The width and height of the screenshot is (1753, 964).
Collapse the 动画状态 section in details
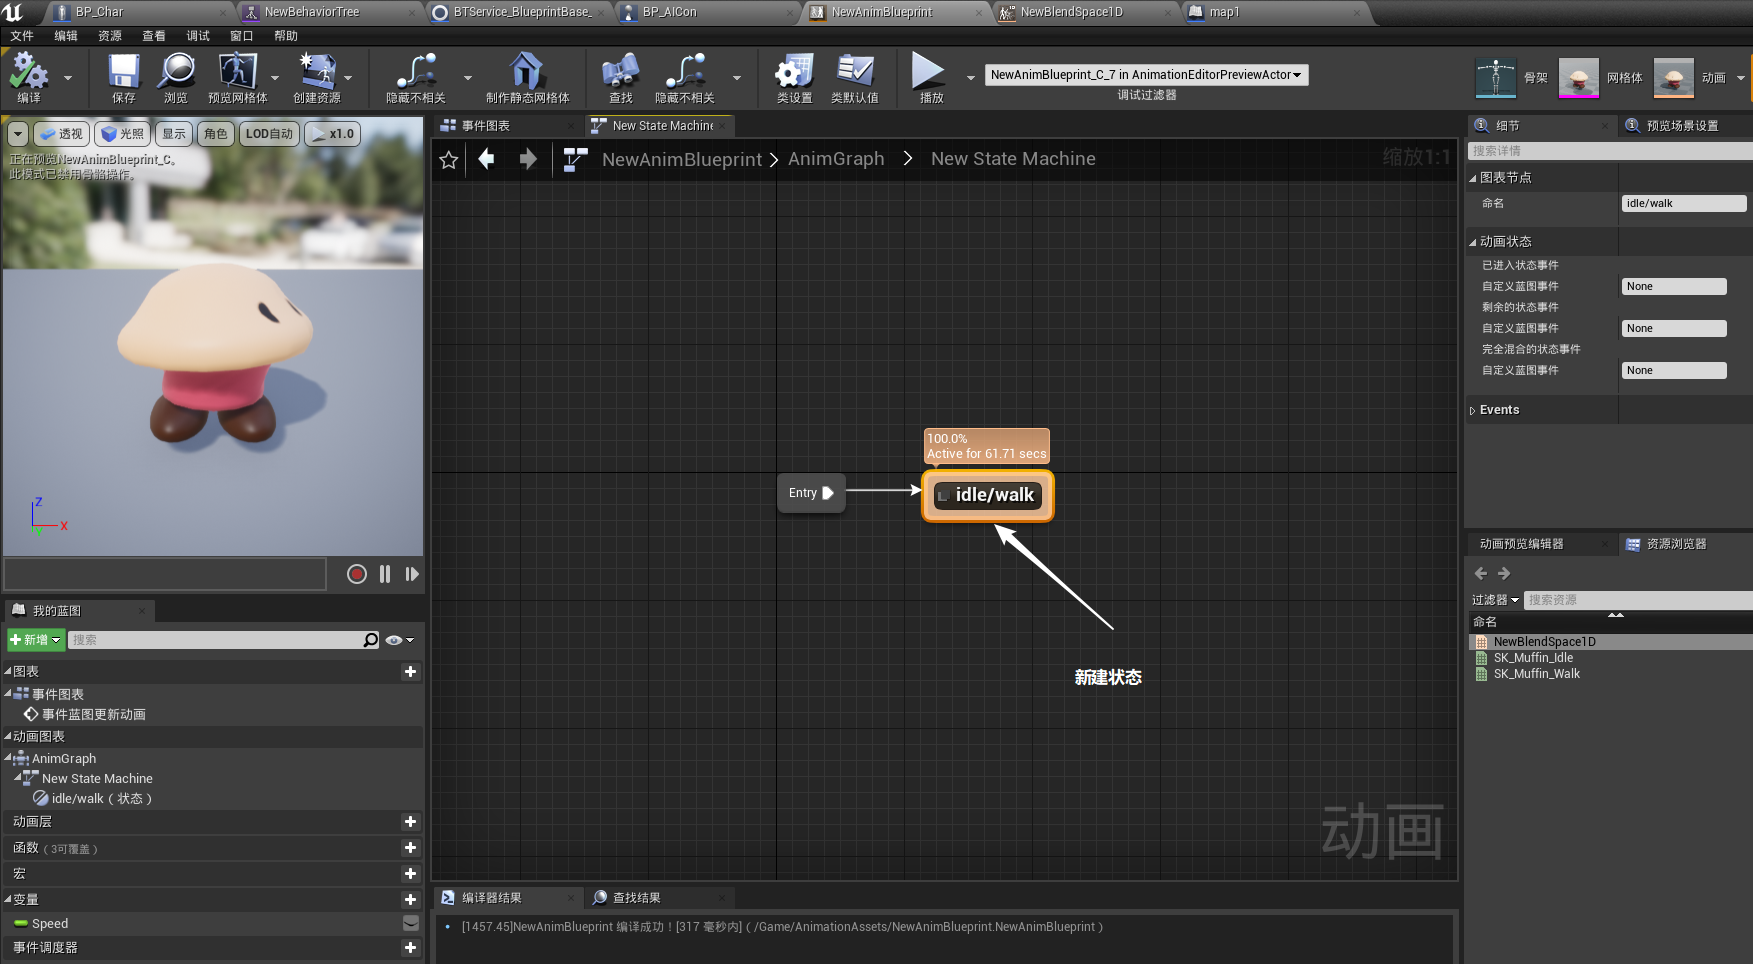(1473, 242)
